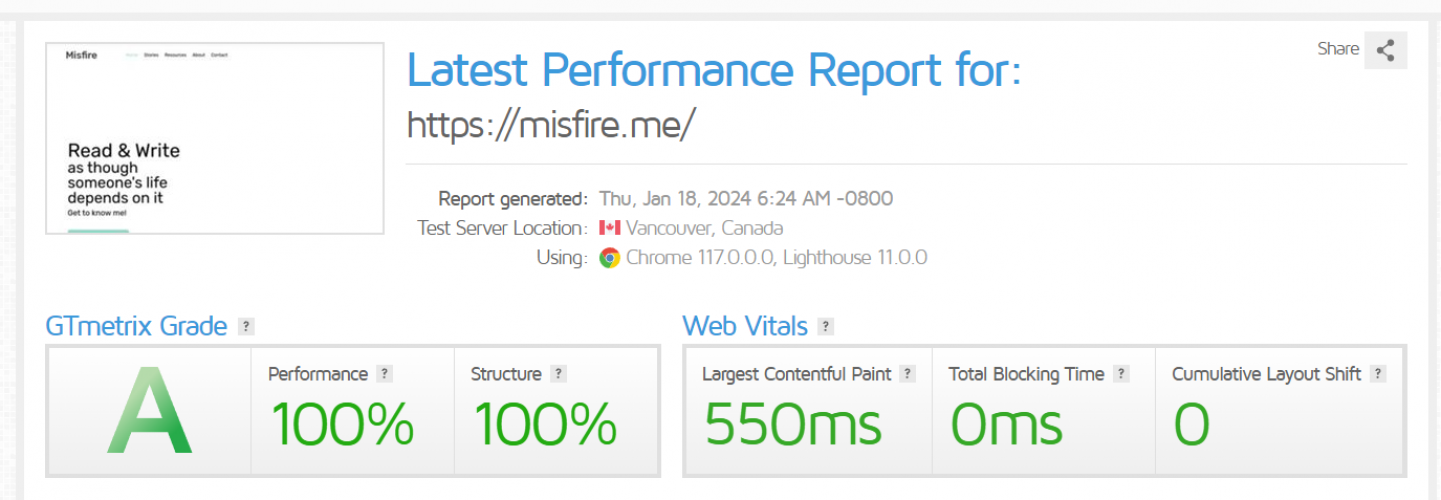The height and width of the screenshot is (500, 1441).
Task: Click the Chrome browser icon
Action: pos(609,258)
